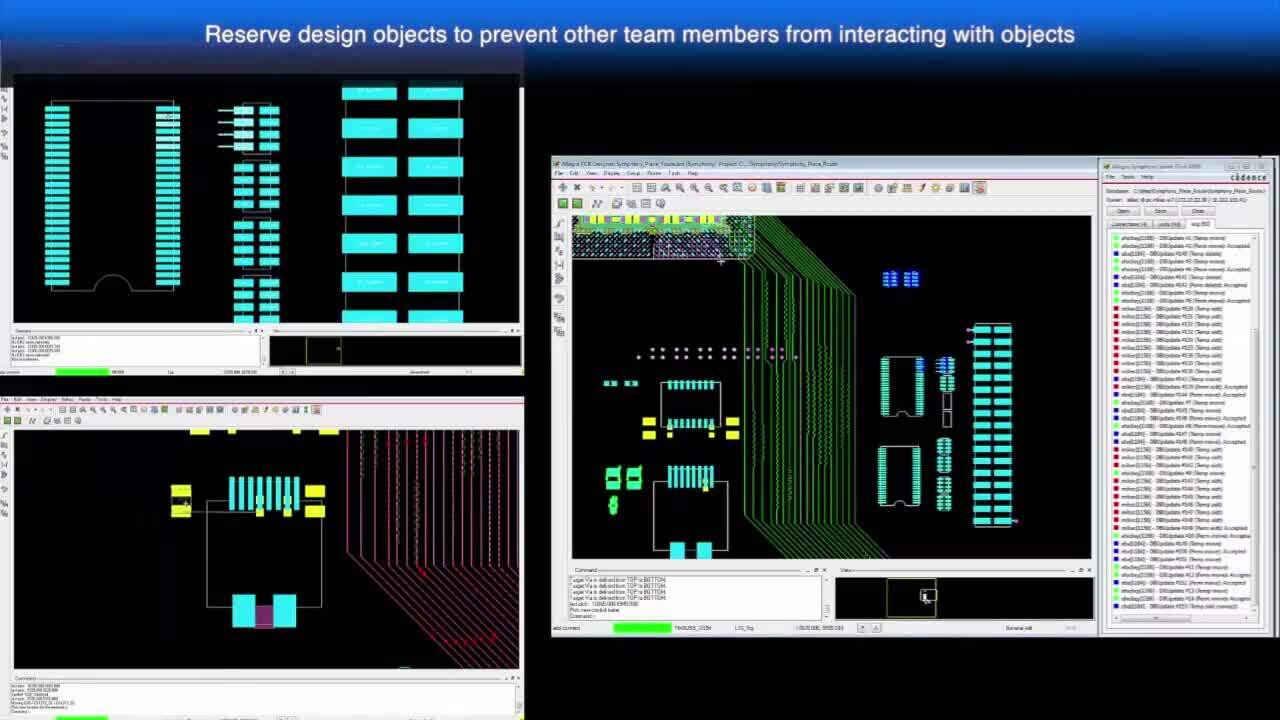The image size is (1280, 720).
Task: Open the Undo dropdown arrow
Action: pyautogui.click(x=602, y=189)
